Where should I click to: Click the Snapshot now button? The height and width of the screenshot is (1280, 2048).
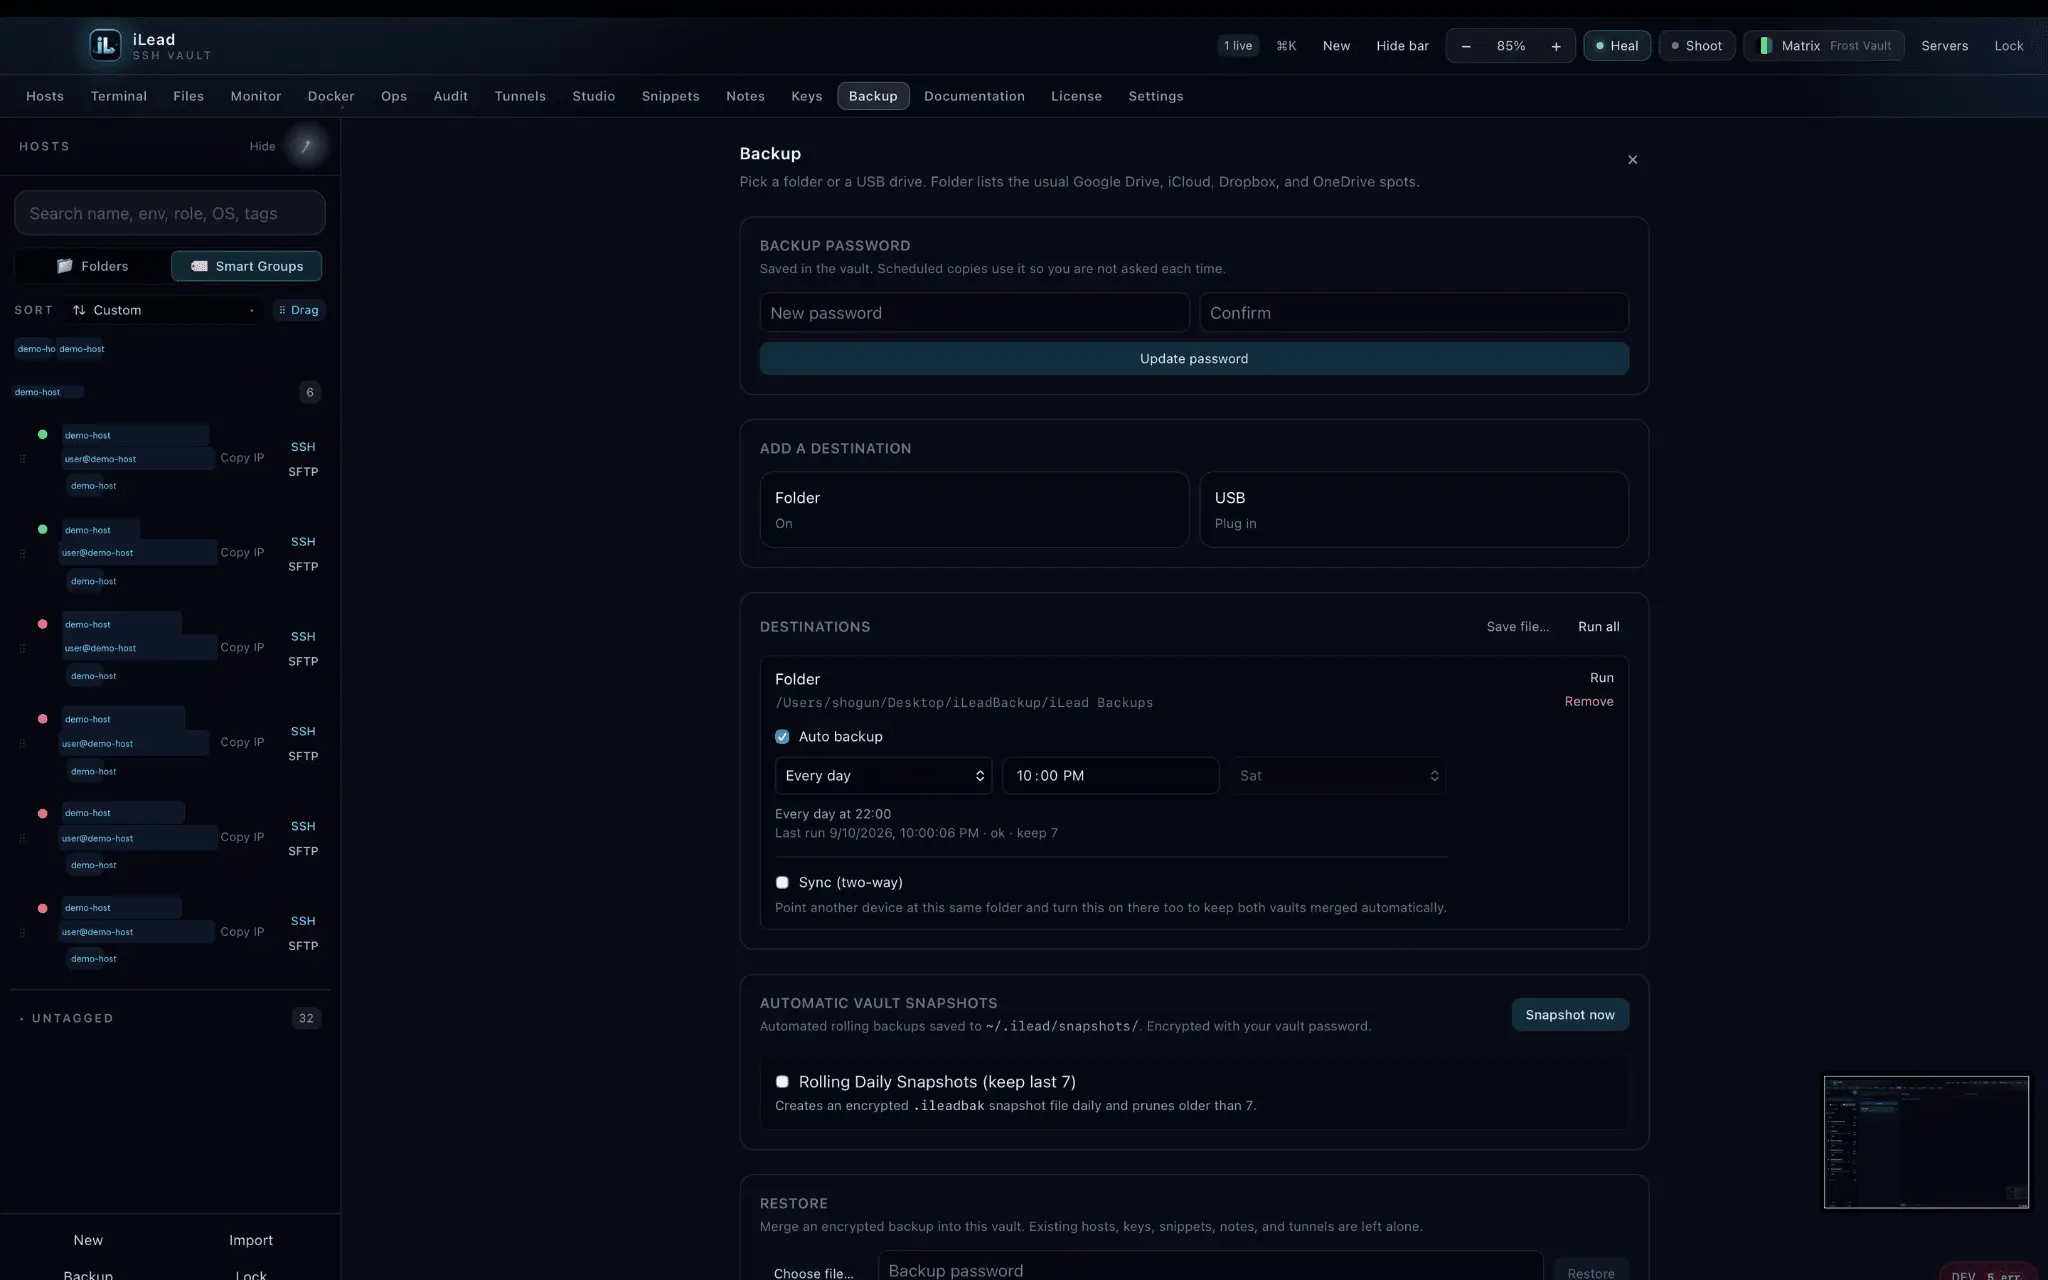click(x=1570, y=1015)
